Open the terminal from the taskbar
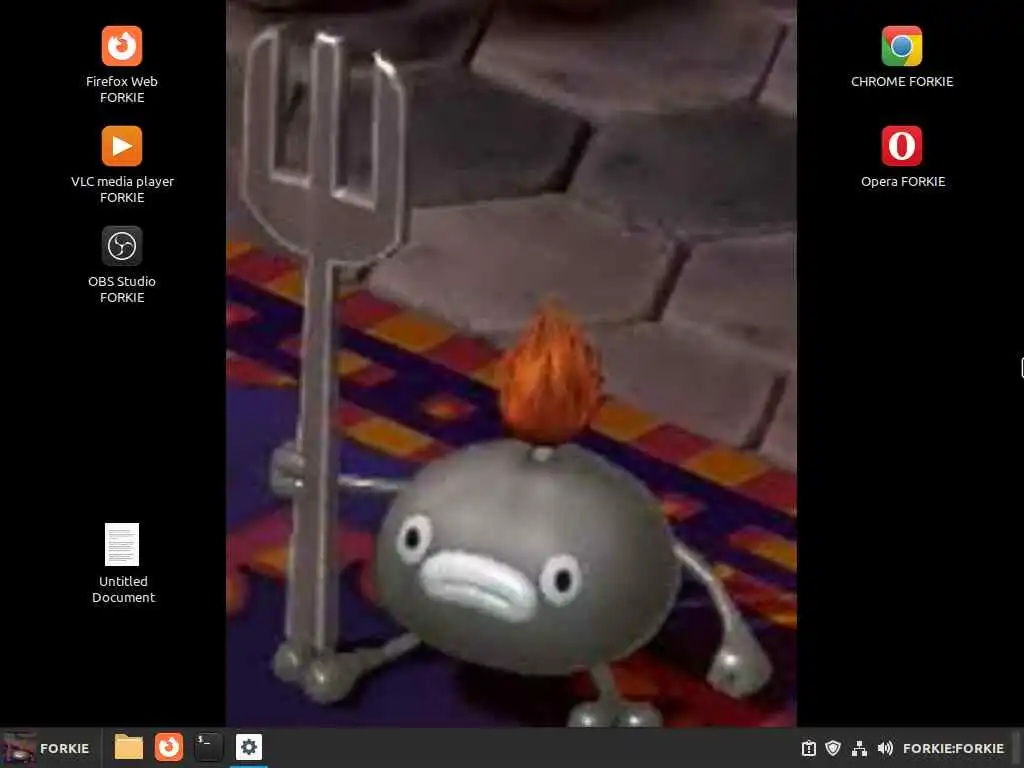 (208, 747)
